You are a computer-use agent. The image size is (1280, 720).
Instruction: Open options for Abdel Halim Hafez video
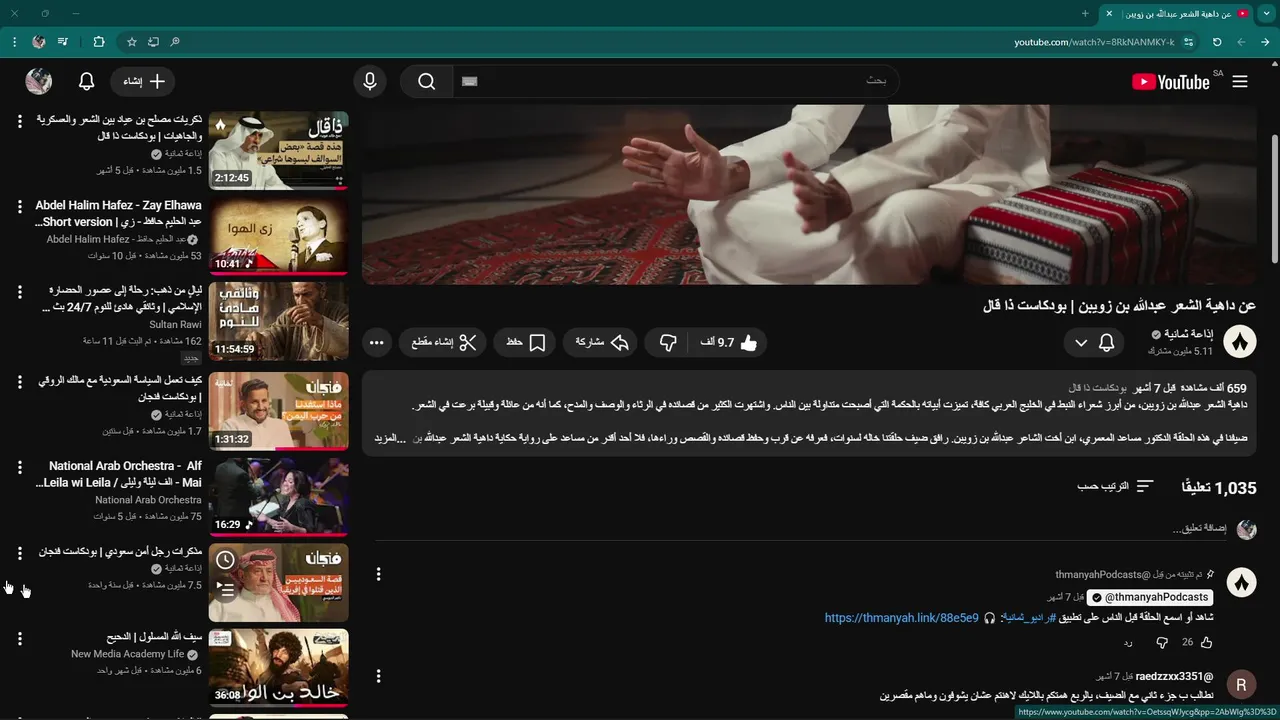[19, 207]
